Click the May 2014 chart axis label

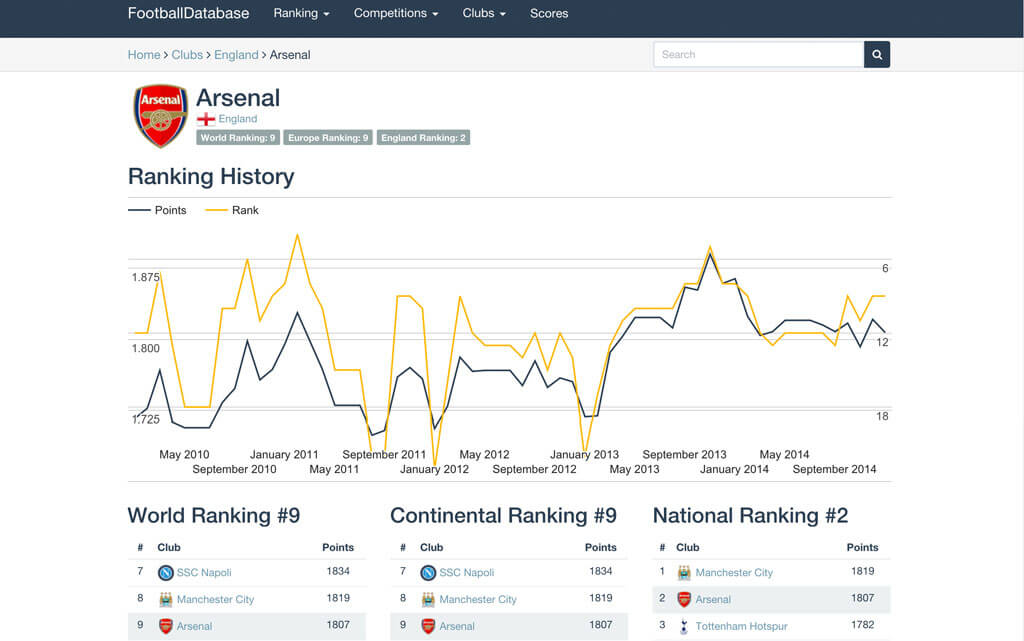coord(784,454)
